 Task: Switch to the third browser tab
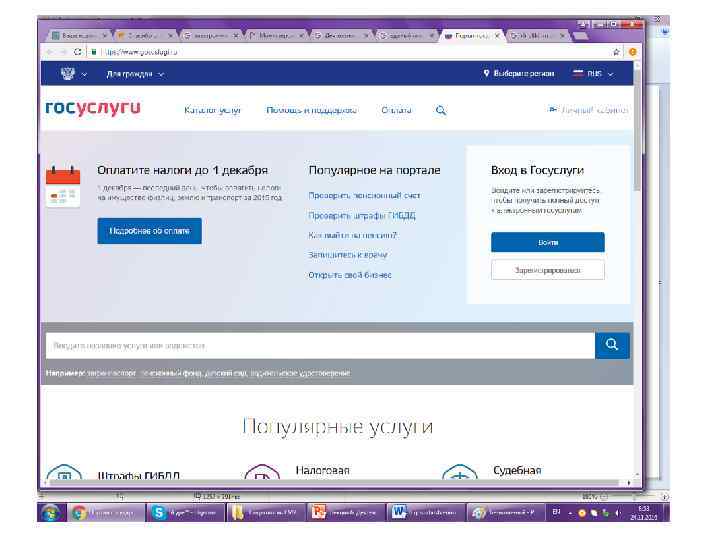(x=208, y=35)
